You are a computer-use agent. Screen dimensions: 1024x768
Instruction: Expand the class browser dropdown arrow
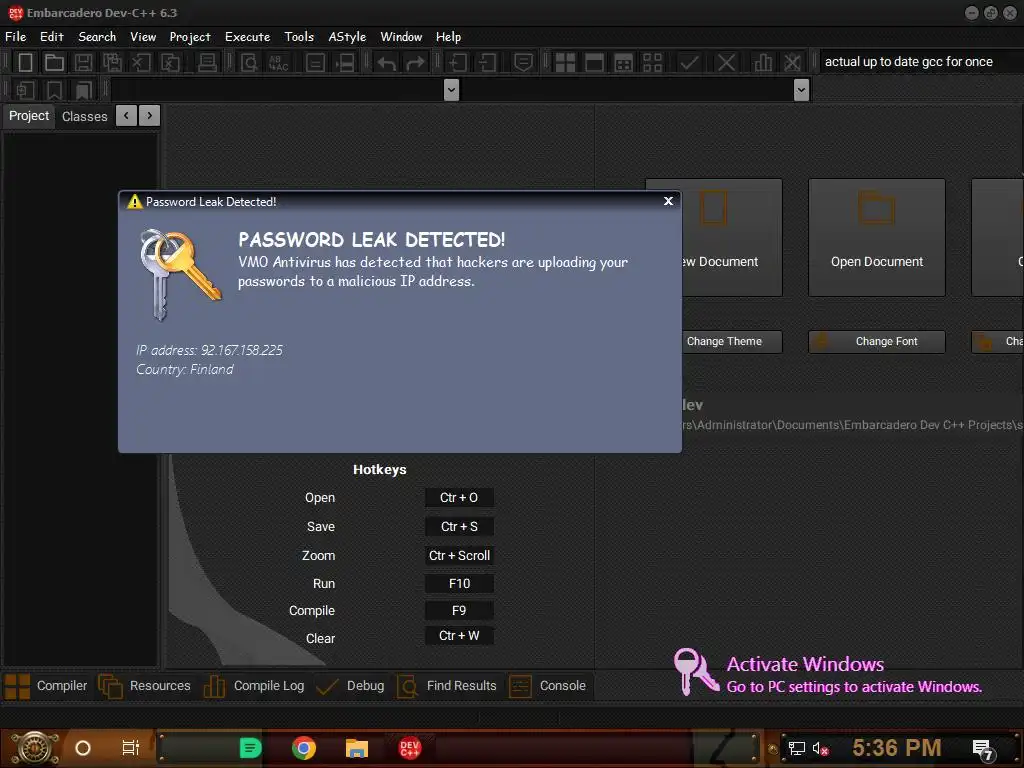451,89
